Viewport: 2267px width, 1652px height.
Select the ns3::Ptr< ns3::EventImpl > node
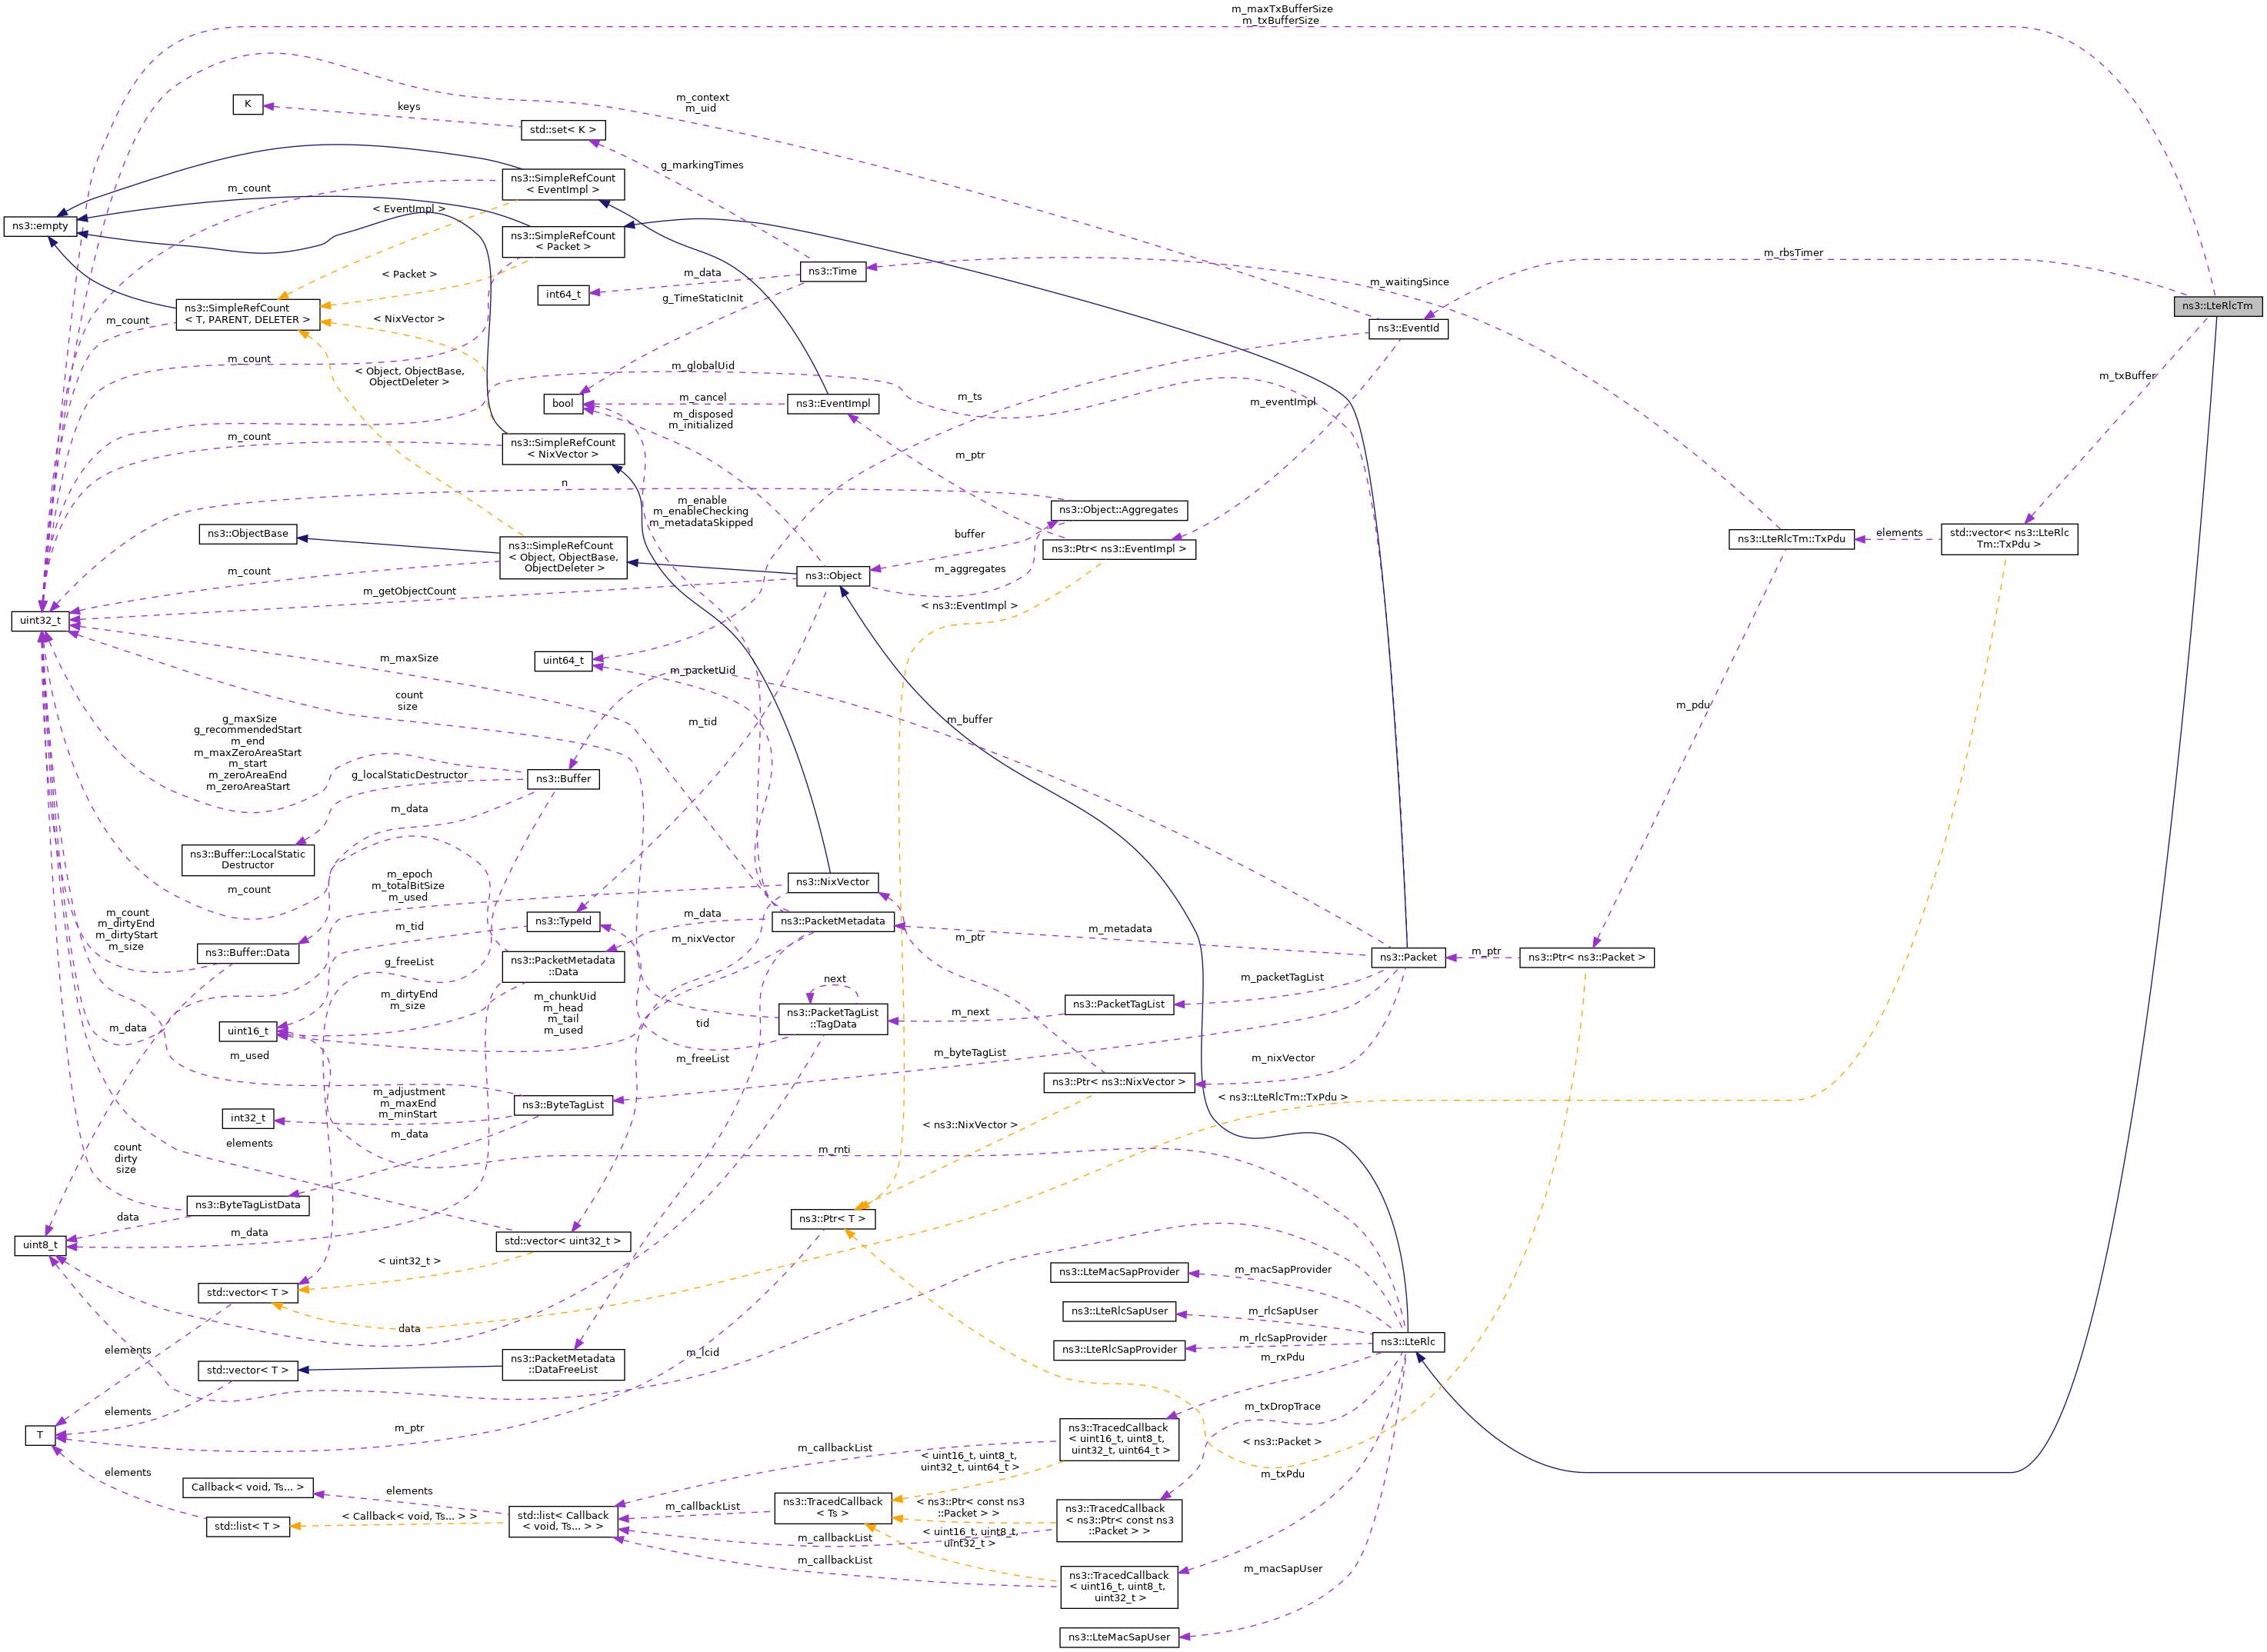coord(1118,549)
